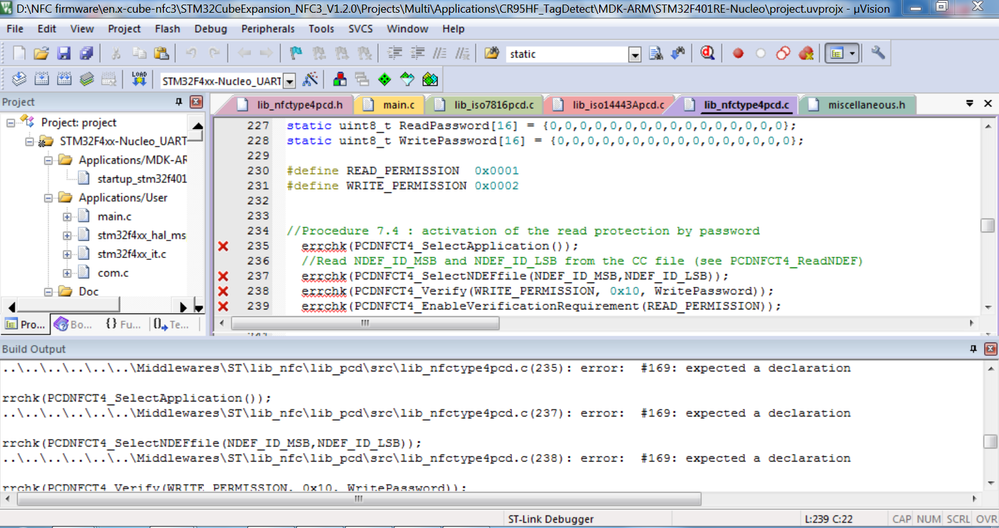
Task: Open Manage Project Items colored blocks icon
Action: [x=340, y=80]
